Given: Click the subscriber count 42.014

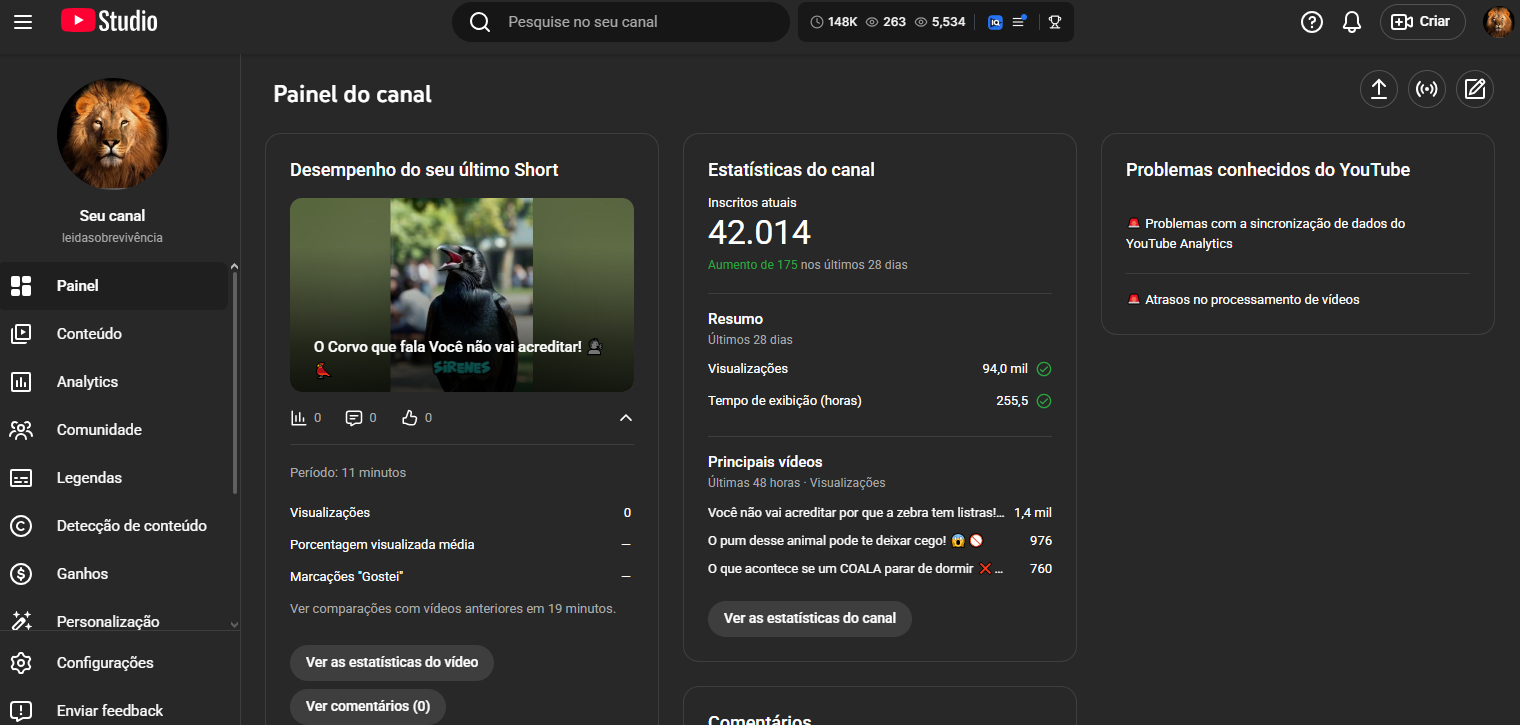Looking at the screenshot, I should [759, 233].
